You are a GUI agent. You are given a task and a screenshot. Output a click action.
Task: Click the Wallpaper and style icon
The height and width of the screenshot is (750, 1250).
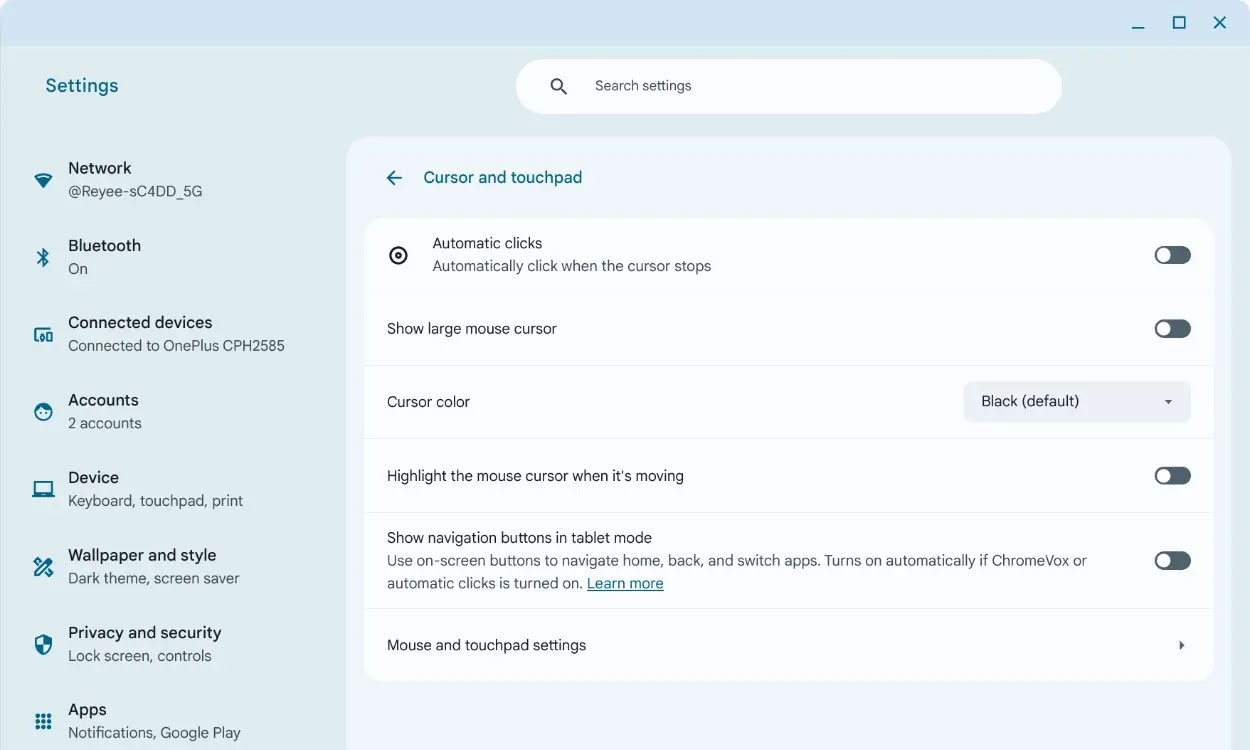[43, 567]
